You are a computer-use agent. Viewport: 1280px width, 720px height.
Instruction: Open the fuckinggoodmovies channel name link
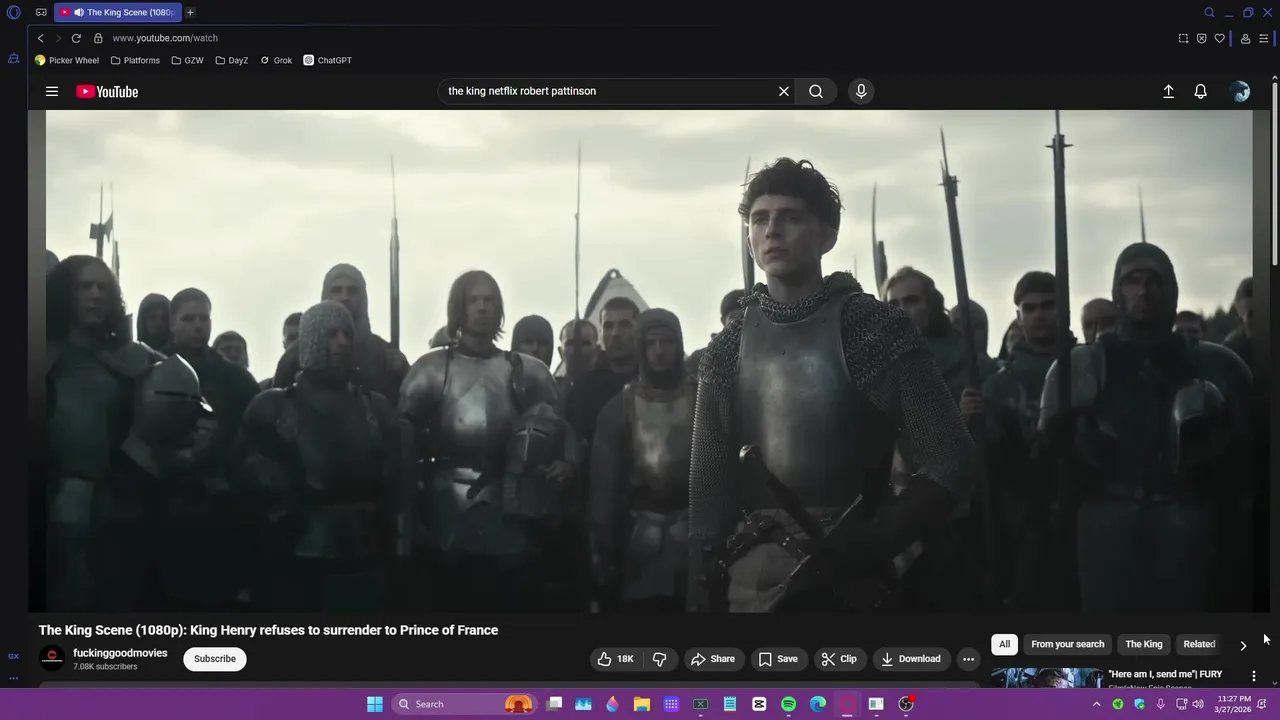[120, 653]
